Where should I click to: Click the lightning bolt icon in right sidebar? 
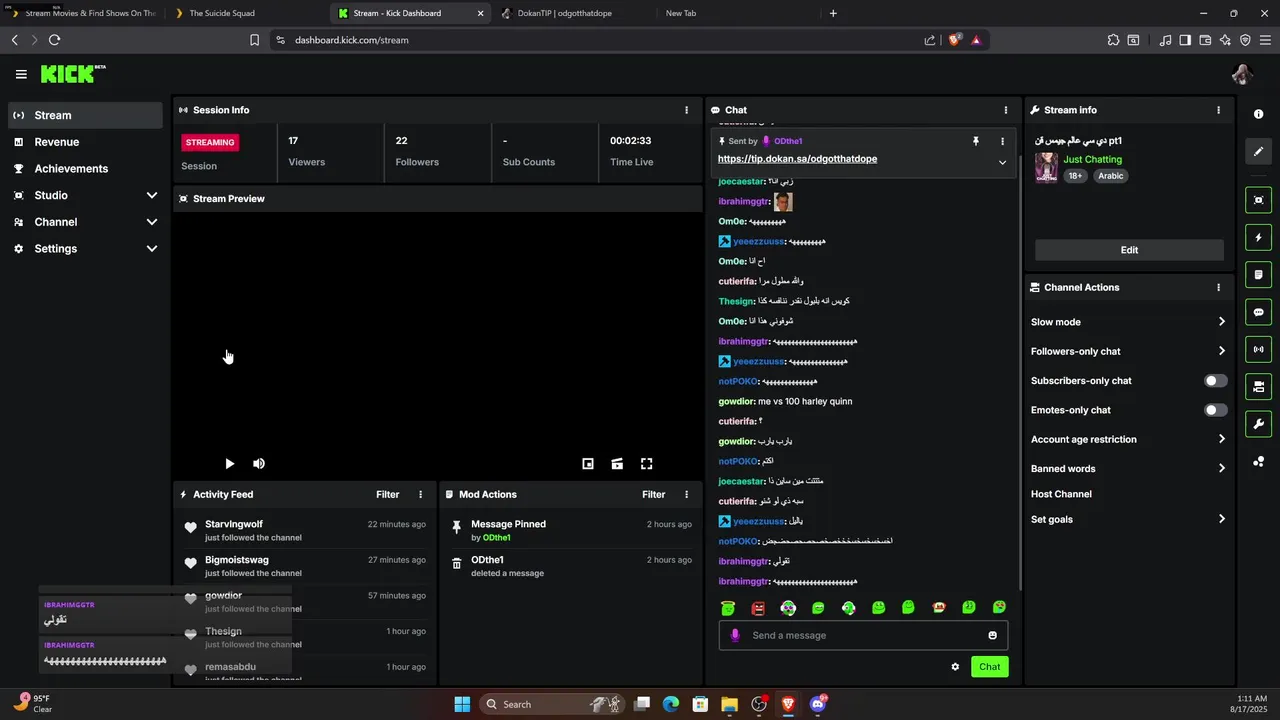(1258, 237)
